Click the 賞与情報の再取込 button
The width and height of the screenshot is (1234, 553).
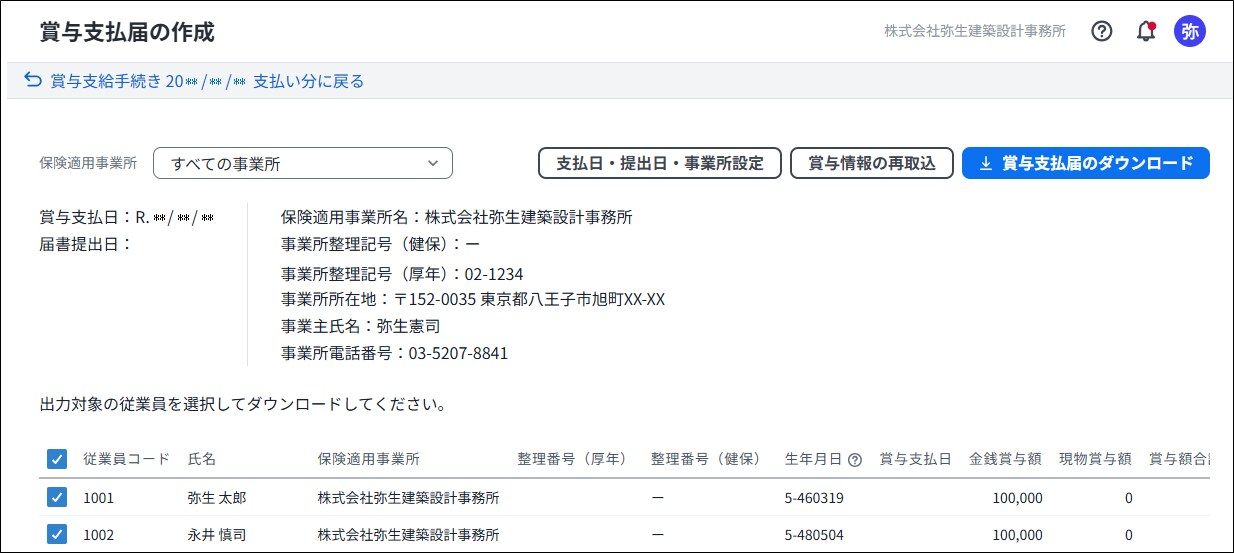[x=871, y=163]
